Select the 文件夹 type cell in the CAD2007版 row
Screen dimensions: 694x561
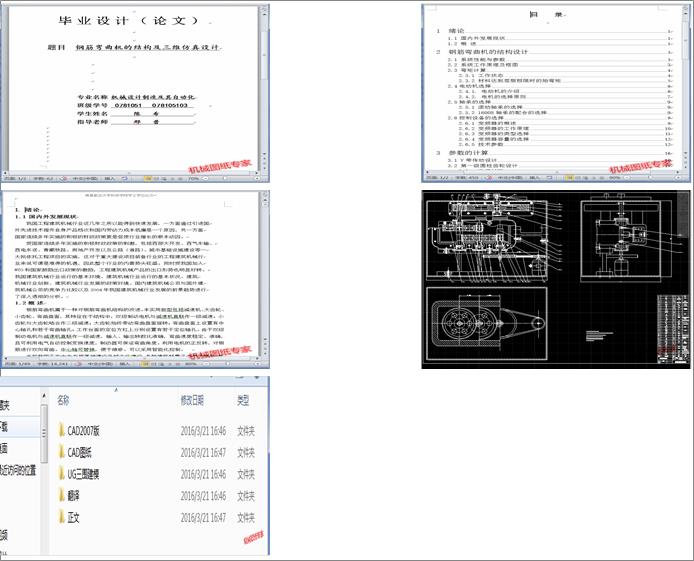point(246,430)
